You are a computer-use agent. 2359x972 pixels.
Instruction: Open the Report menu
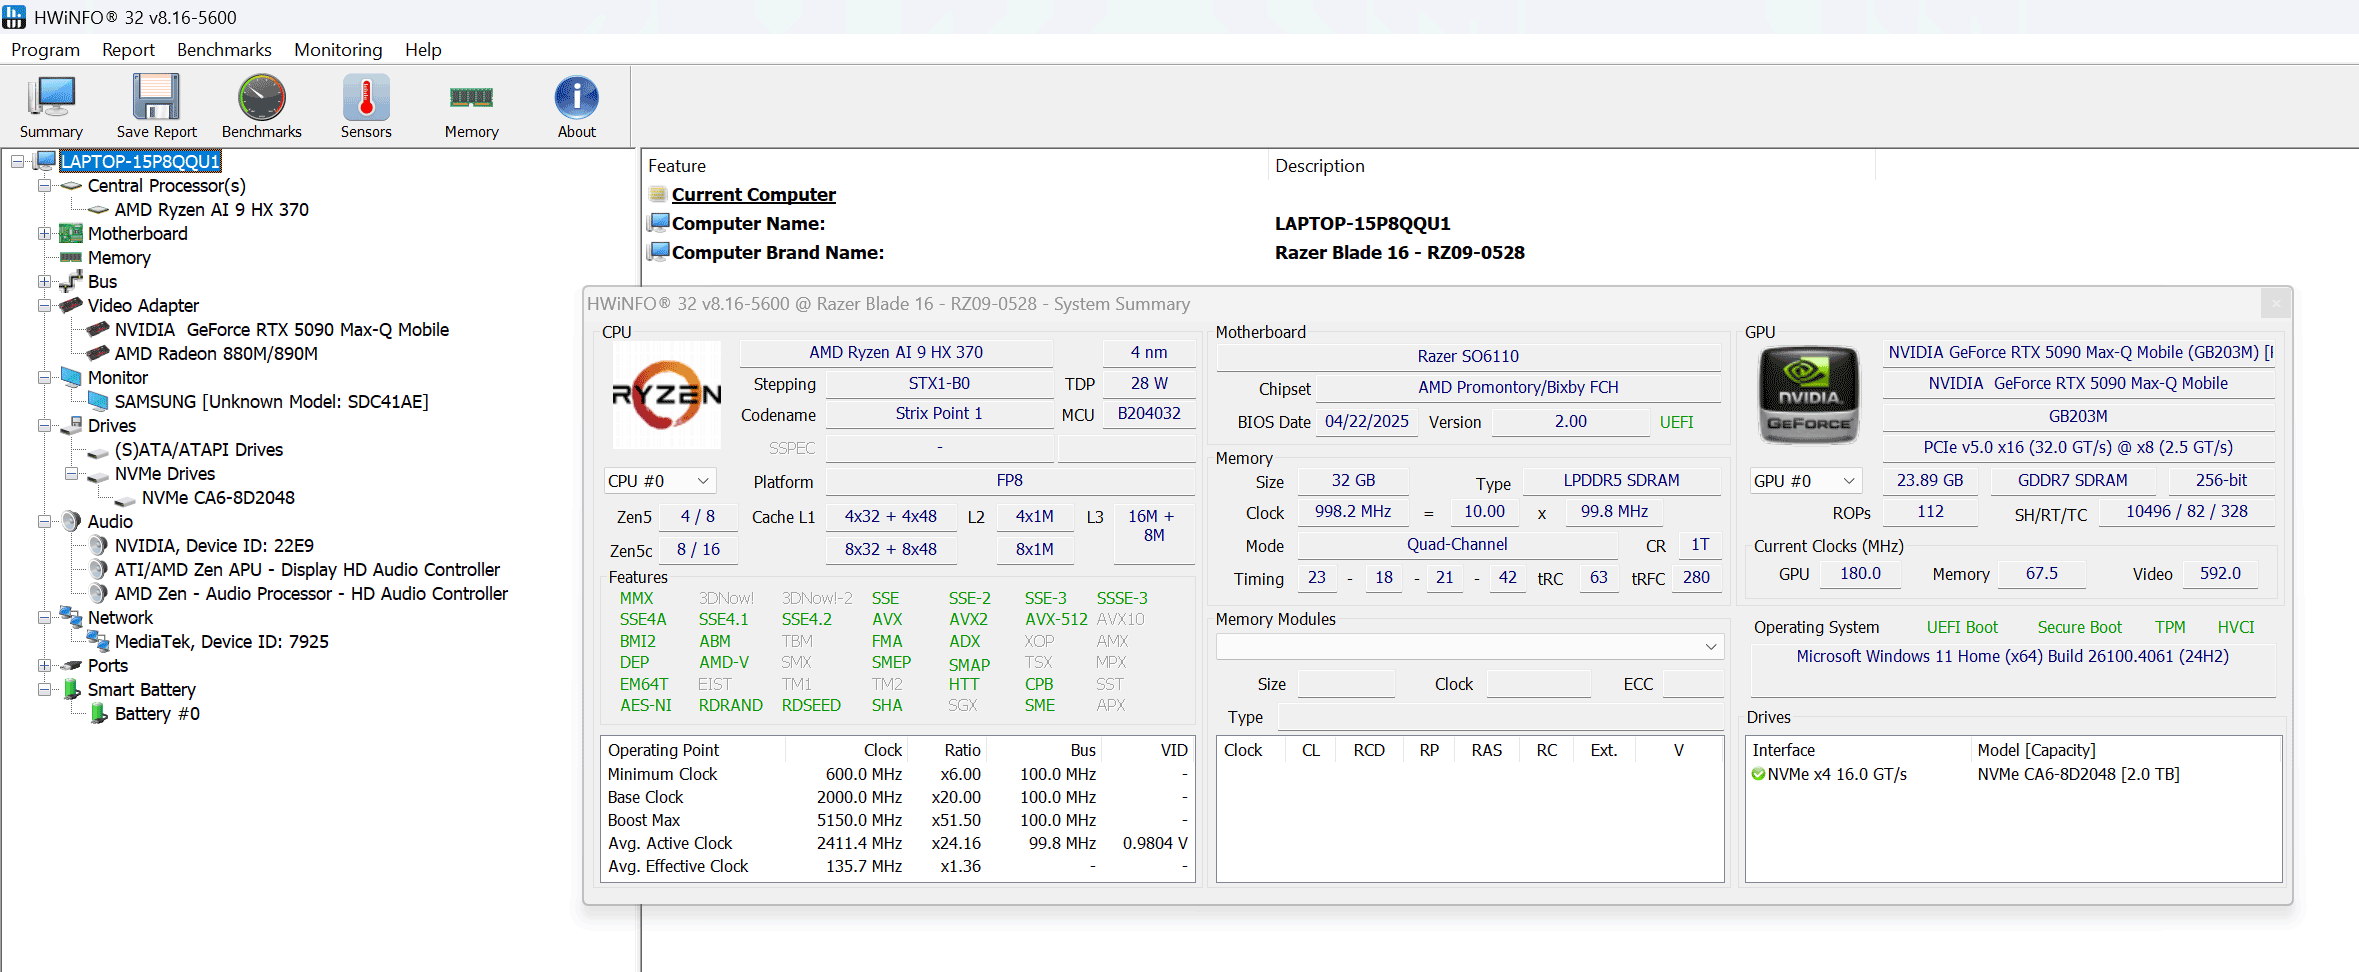[128, 50]
